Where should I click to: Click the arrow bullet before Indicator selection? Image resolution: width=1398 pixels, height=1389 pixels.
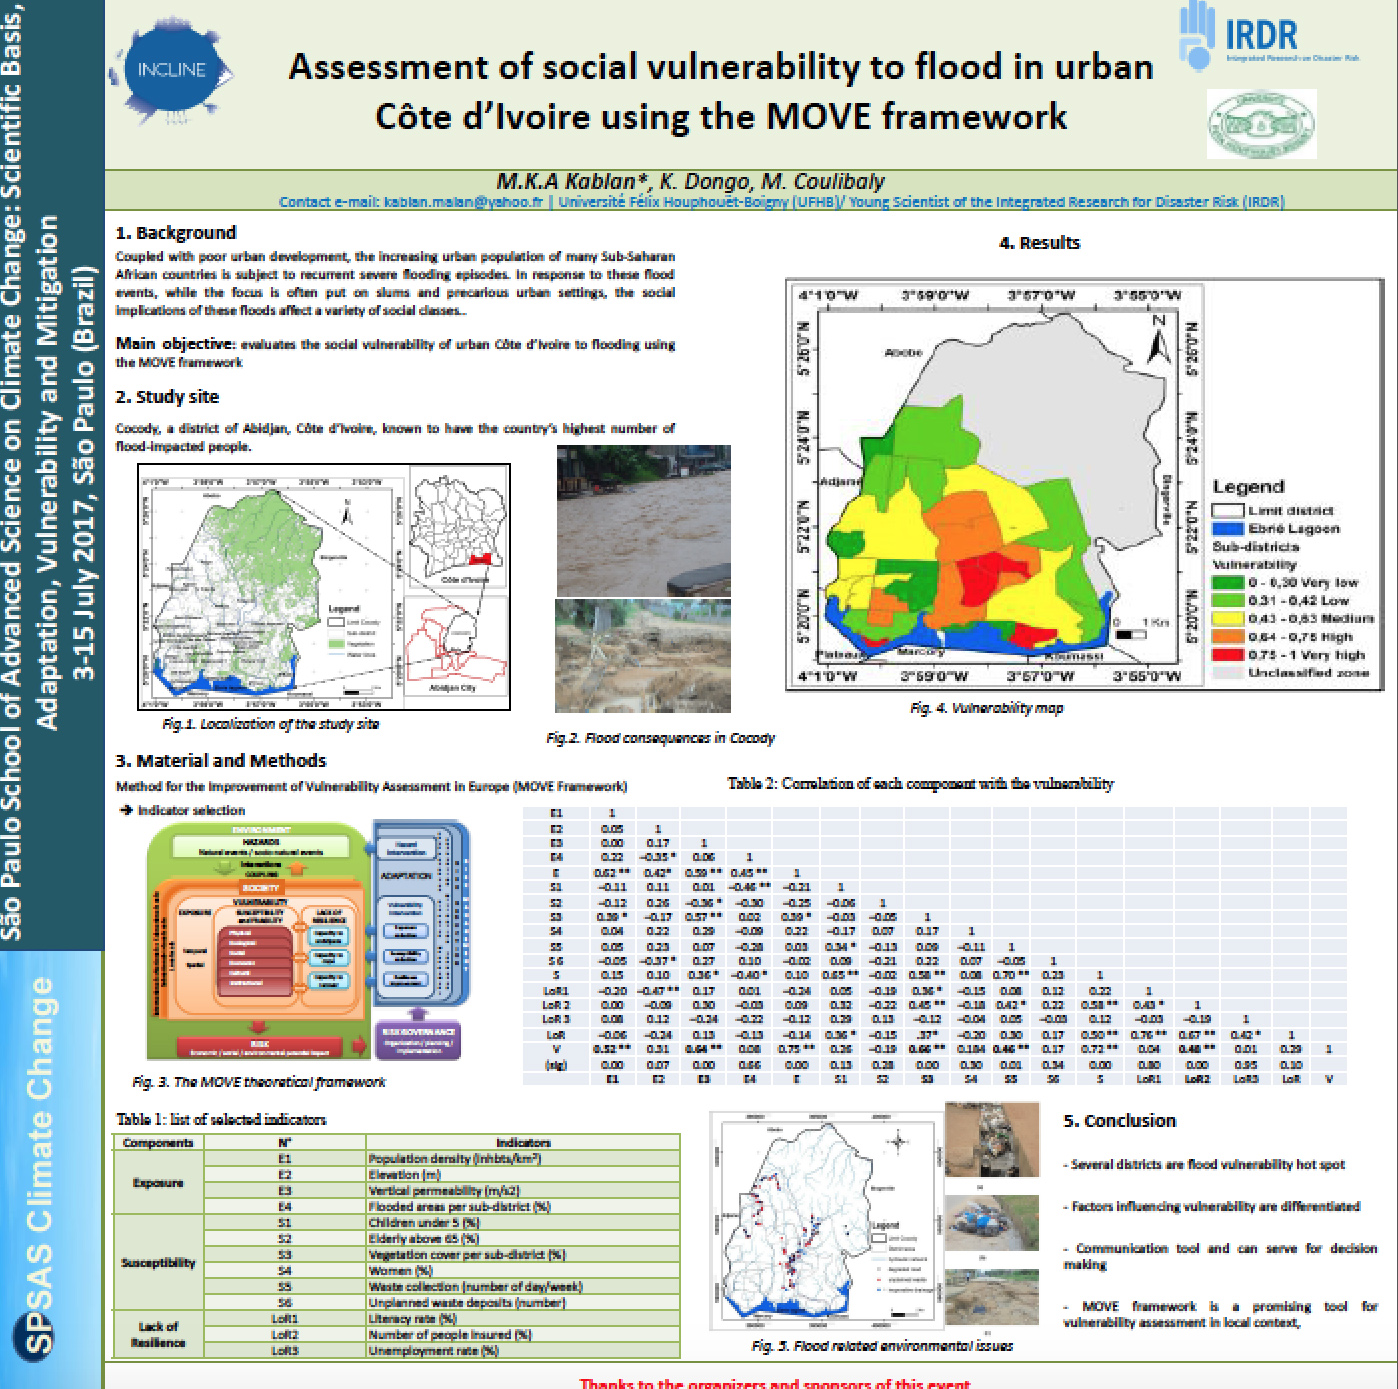click(125, 810)
